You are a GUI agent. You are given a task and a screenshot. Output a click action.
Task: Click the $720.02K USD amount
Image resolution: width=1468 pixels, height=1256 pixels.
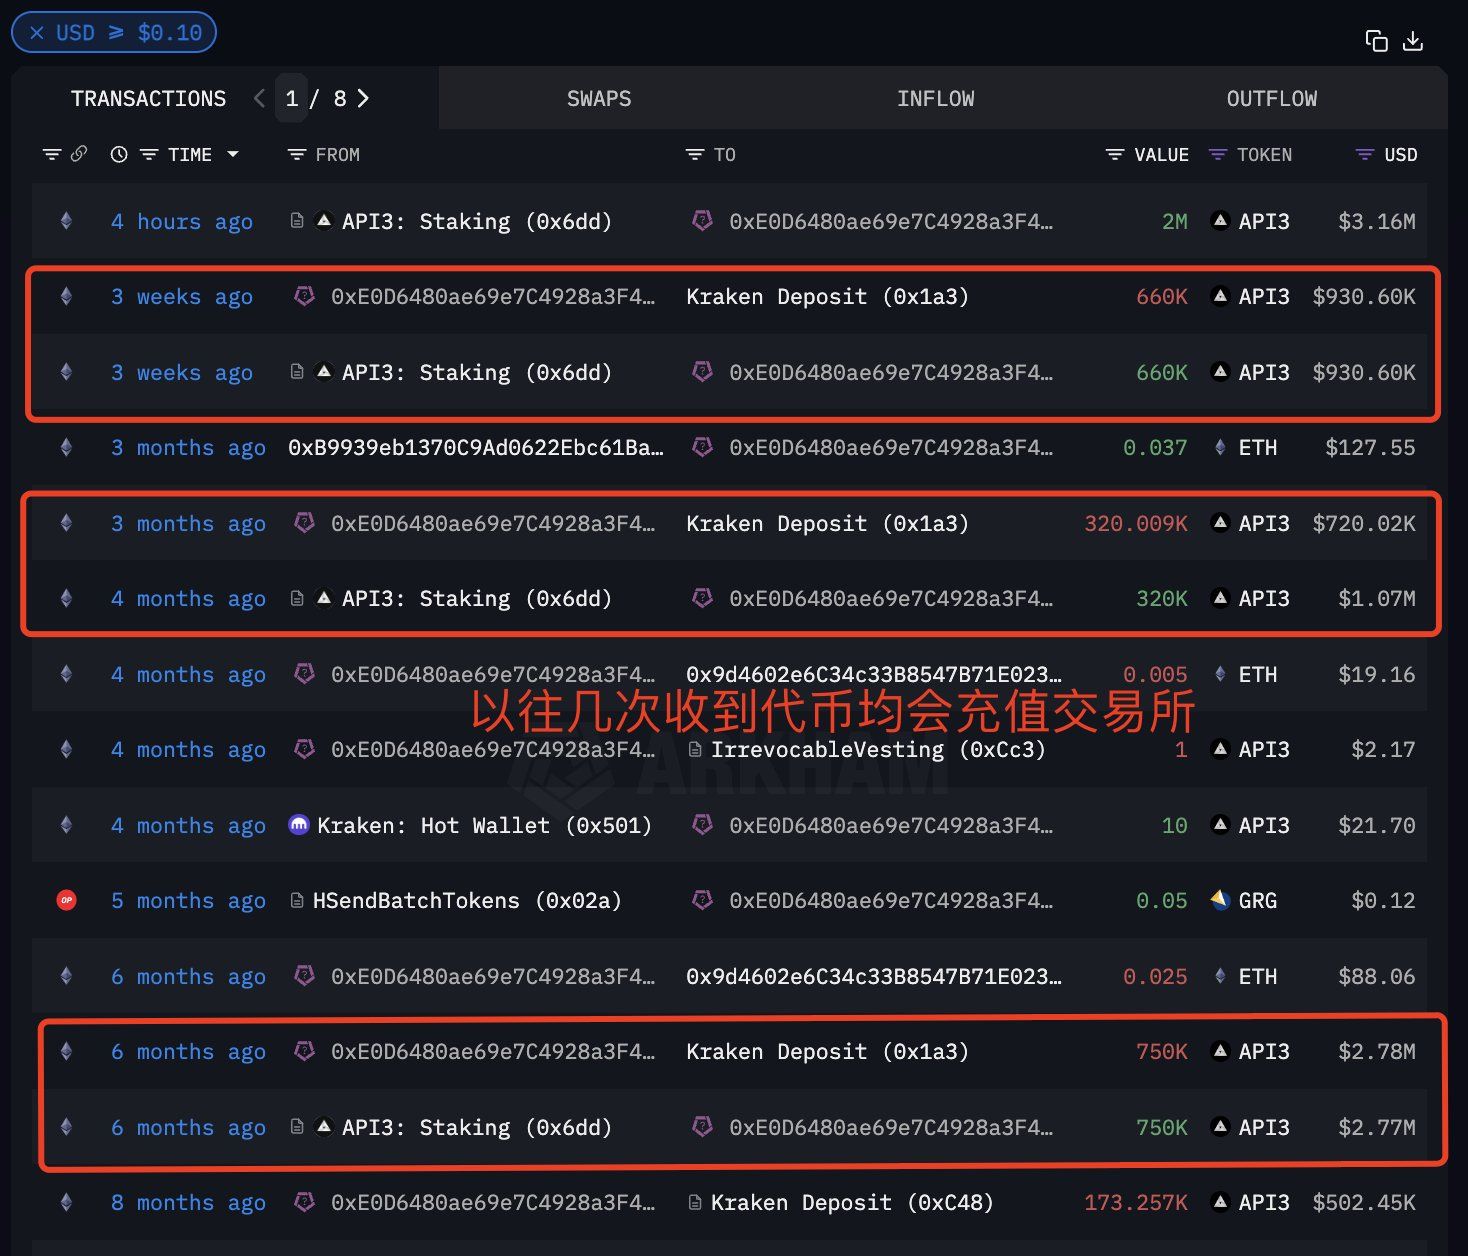pos(1364,524)
